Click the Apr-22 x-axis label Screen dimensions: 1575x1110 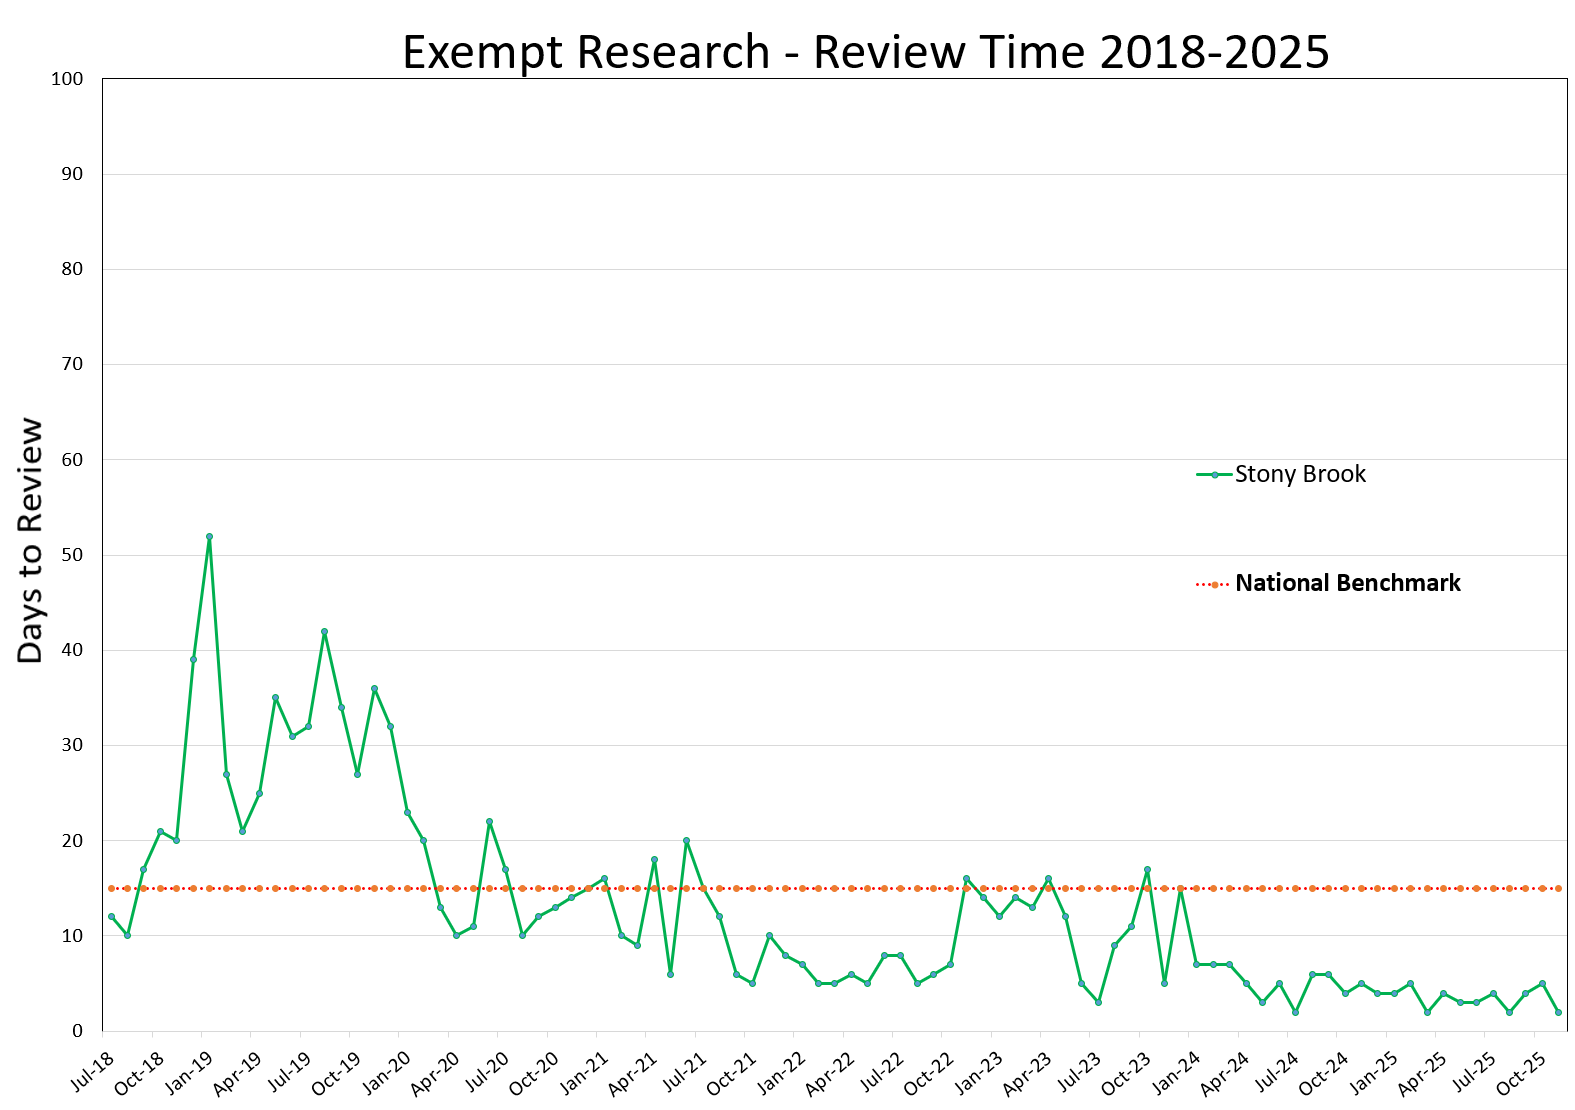click(831, 1072)
